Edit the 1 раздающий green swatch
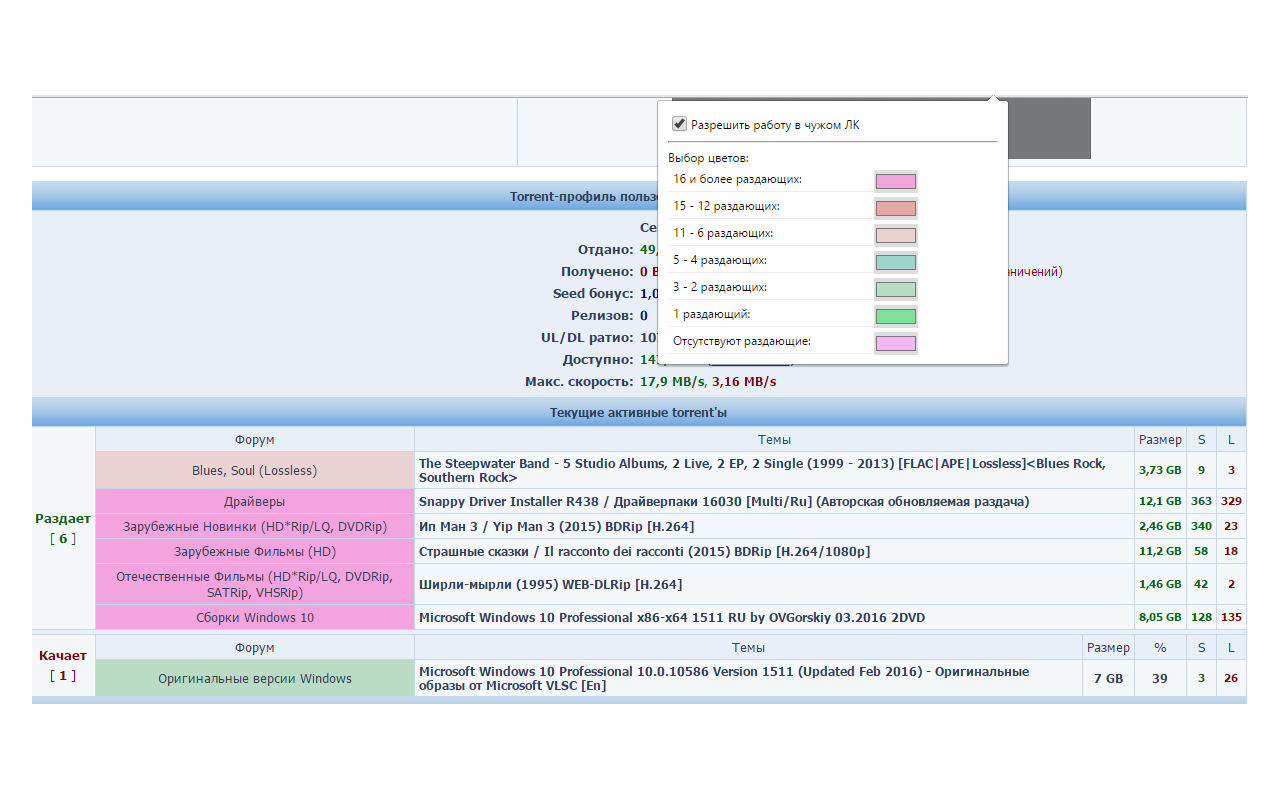 point(895,316)
